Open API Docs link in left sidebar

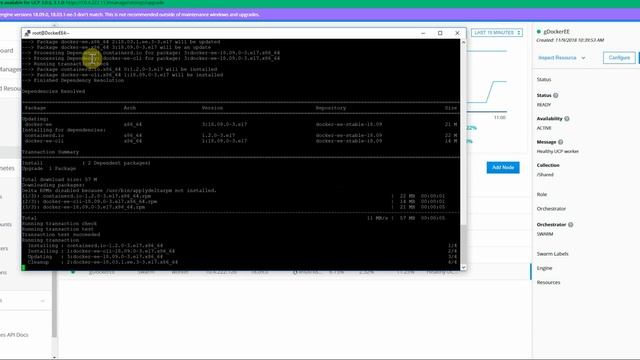tap(14, 335)
